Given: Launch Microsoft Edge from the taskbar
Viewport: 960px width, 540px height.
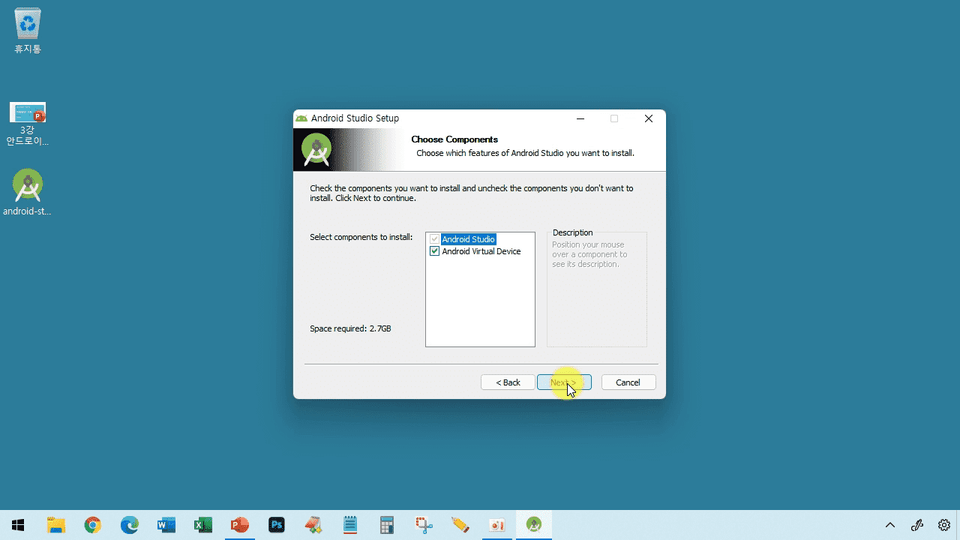Looking at the screenshot, I should pyautogui.click(x=129, y=525).
